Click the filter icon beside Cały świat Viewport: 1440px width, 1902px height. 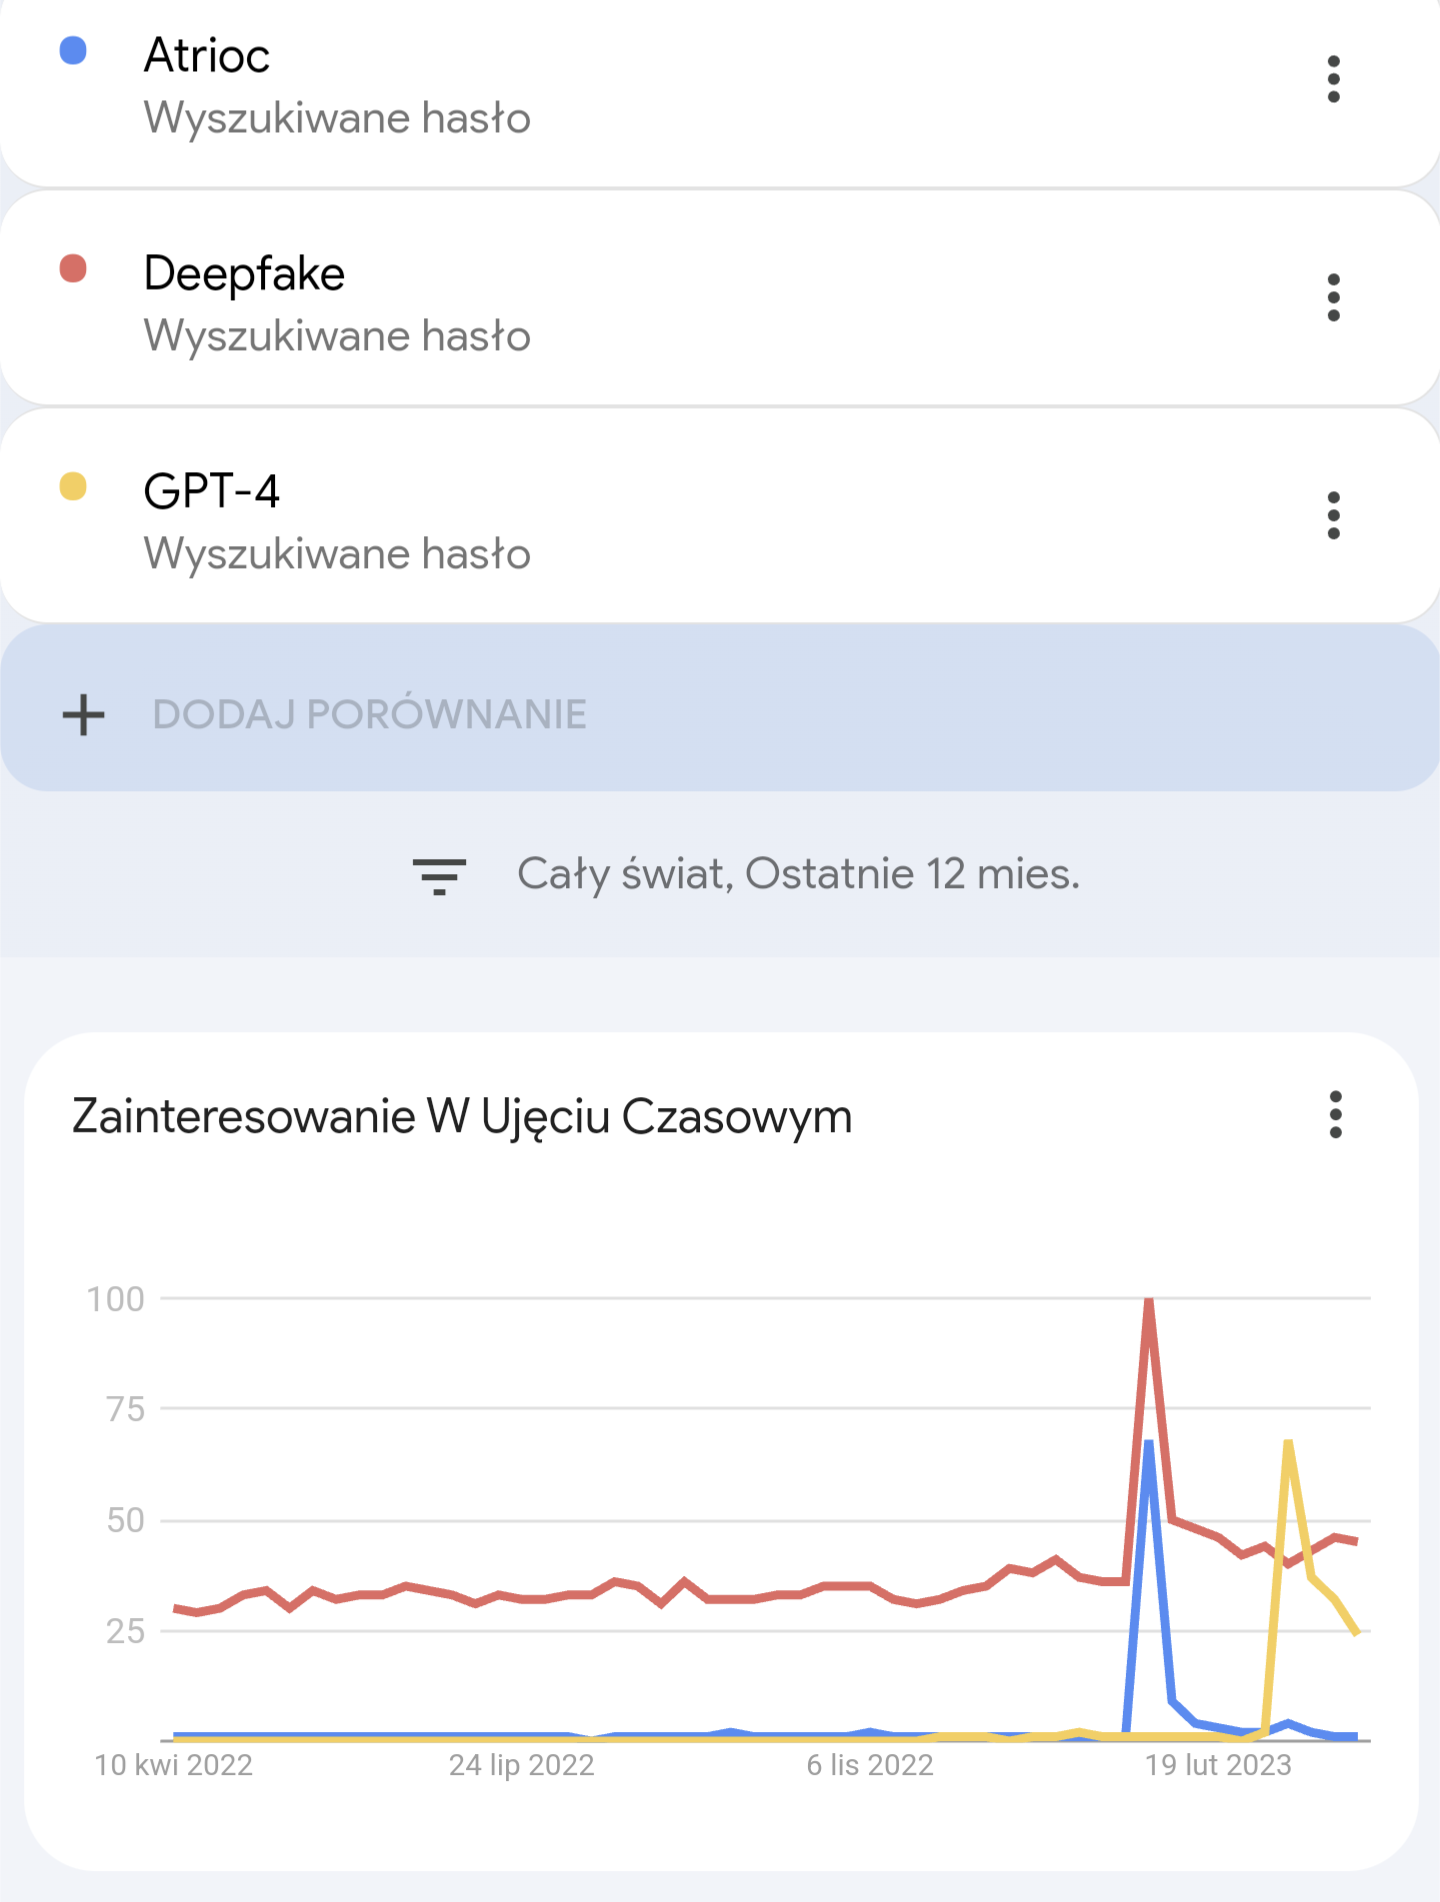point(439,876)
